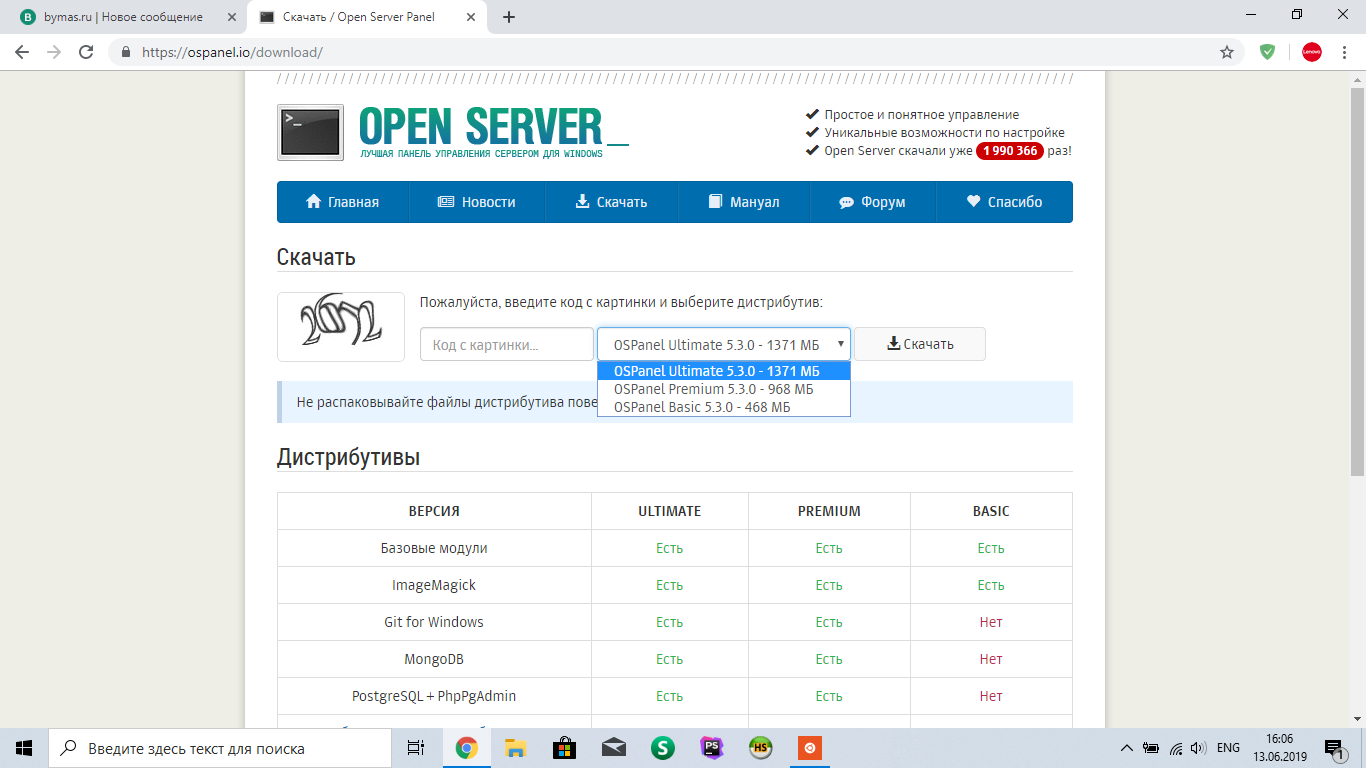Open the Мануал navigation link
The image size is (1366, 768).
pos(743,202)
